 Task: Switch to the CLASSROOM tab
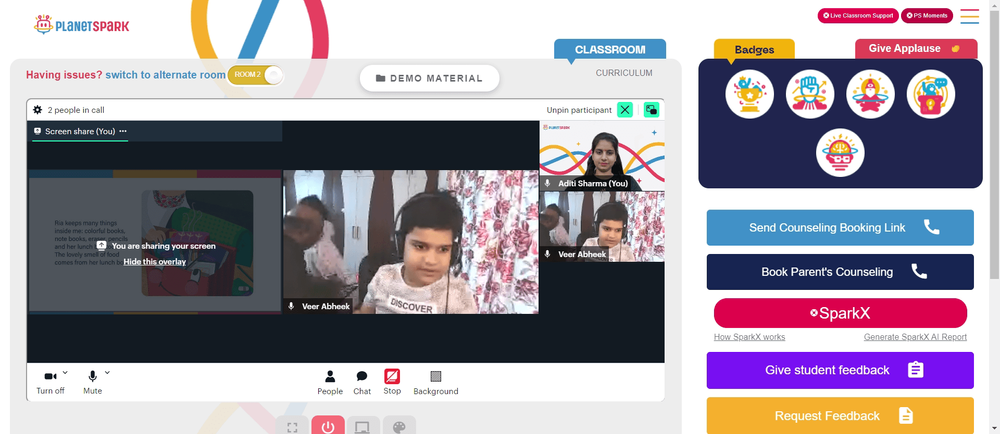[x=610, y=50]
